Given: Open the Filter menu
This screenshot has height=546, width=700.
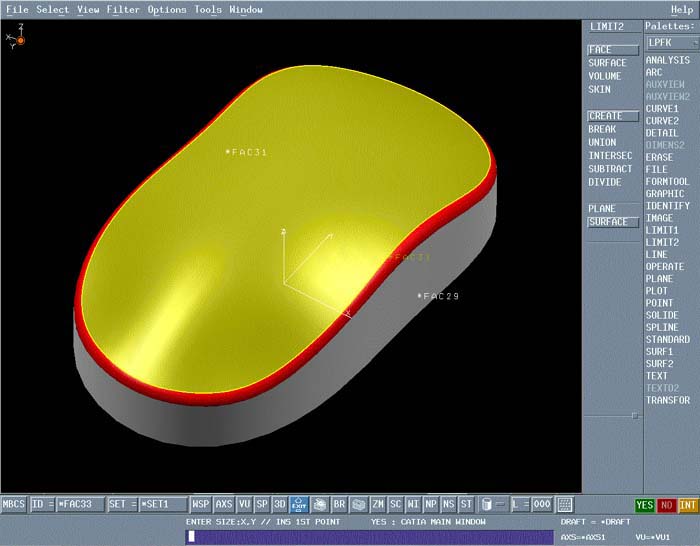Looking at the screenshot, I should (x=123, y=10).
